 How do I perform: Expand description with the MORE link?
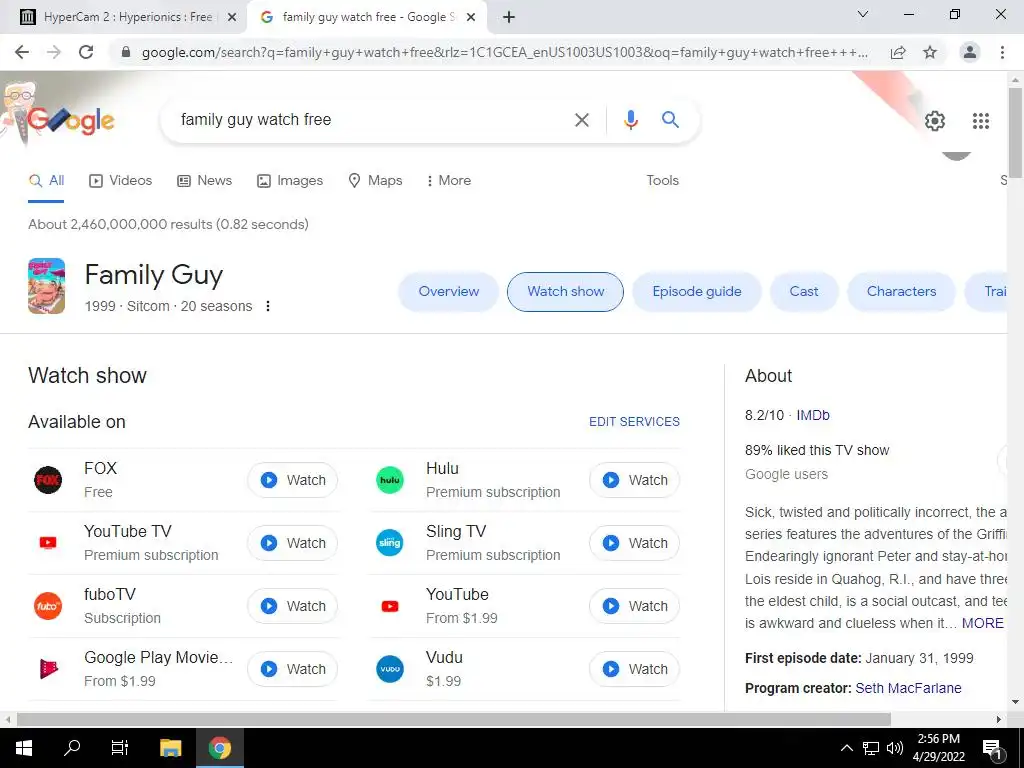point(982,623)
